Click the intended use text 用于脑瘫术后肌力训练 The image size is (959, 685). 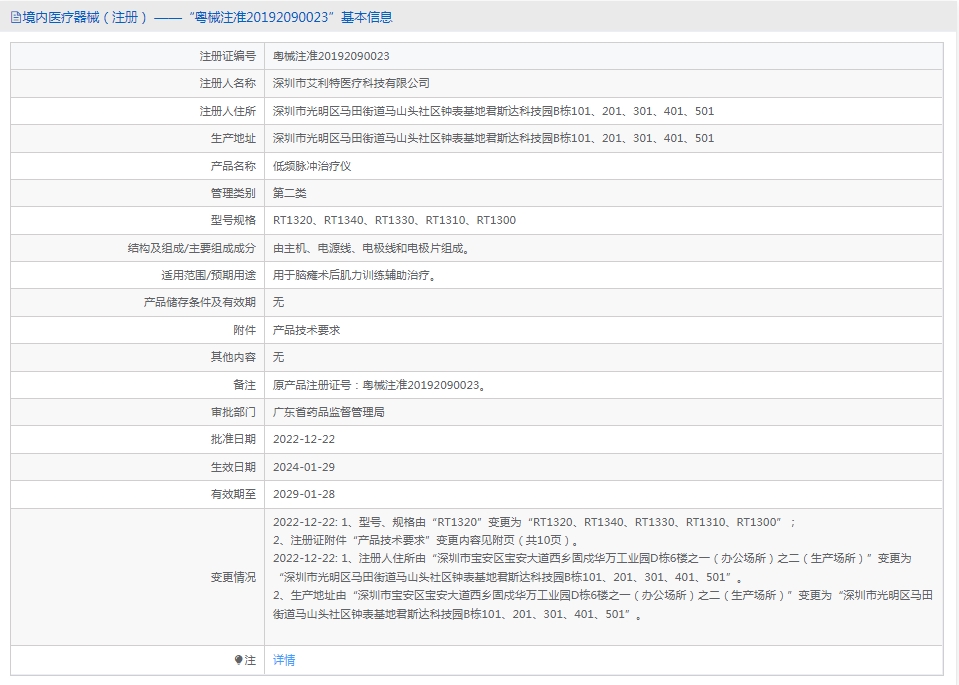coord(355,275)
